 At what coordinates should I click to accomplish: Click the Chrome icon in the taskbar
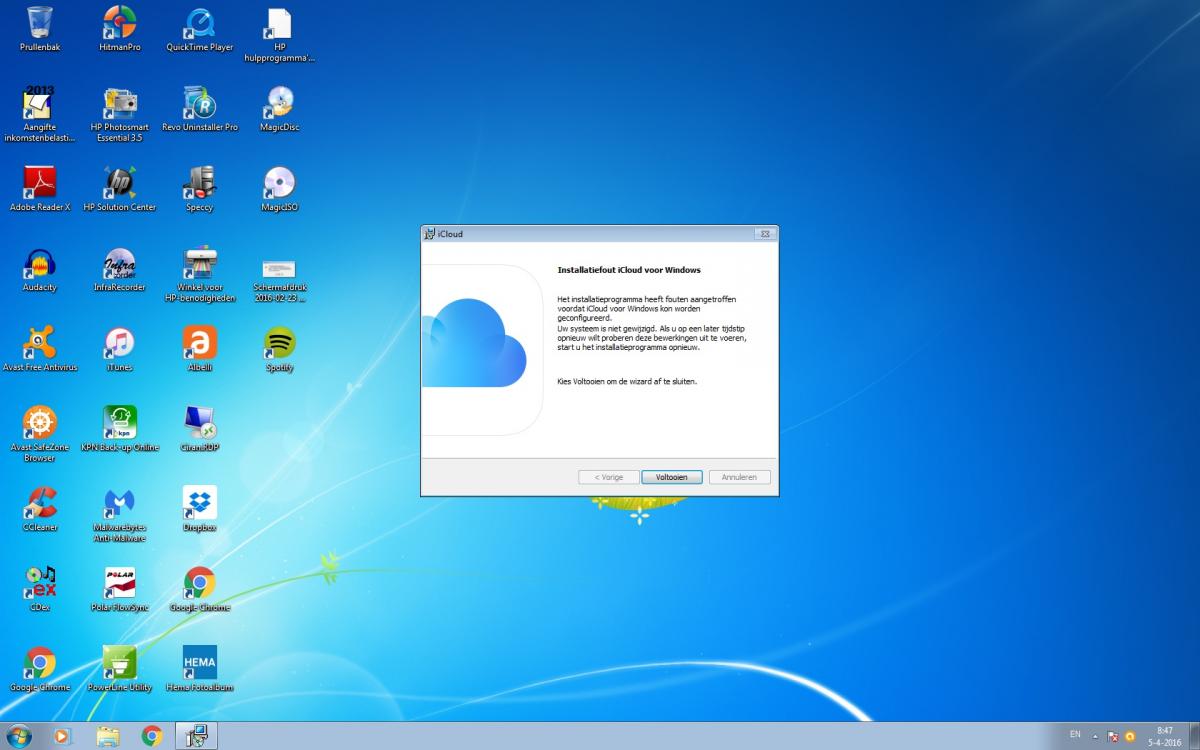(152, 736)
